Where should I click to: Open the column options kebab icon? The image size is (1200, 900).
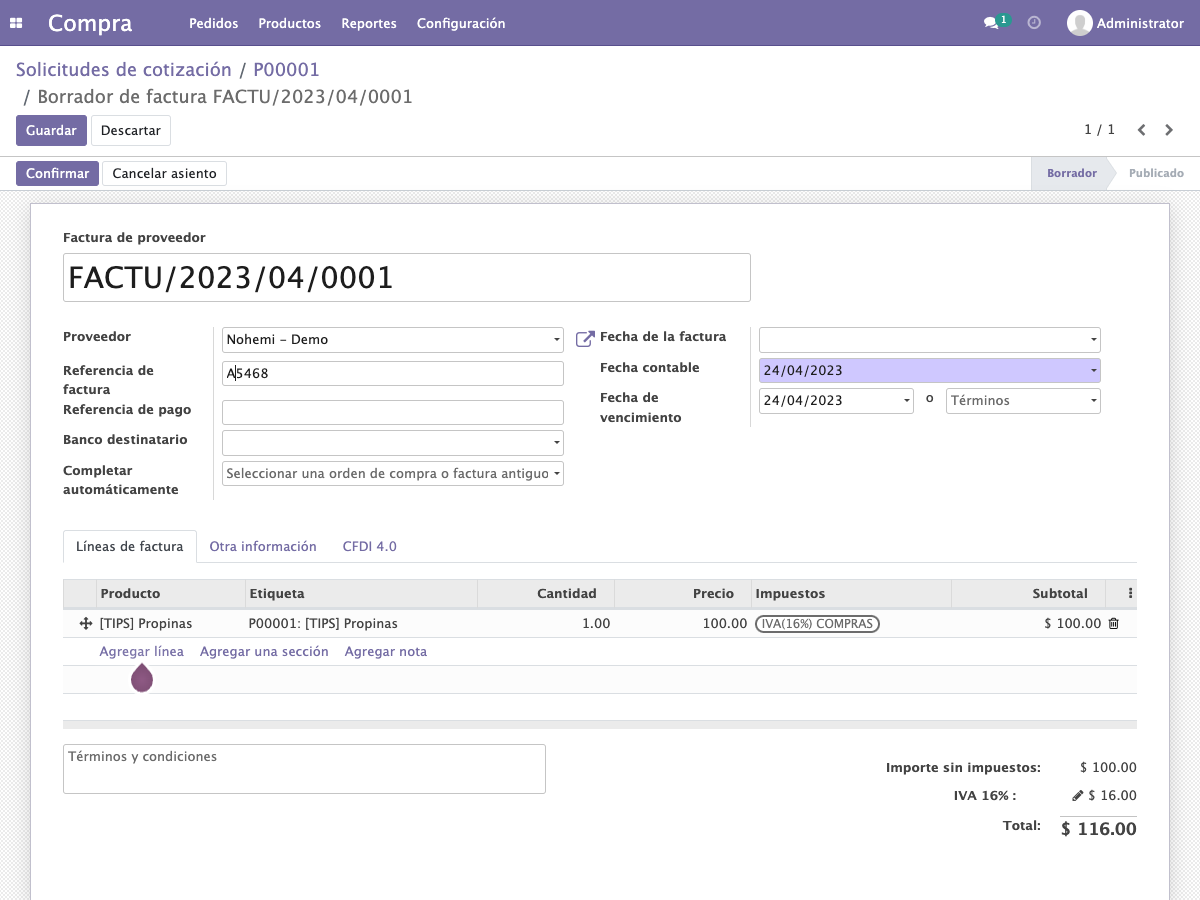click(1130, 593)
